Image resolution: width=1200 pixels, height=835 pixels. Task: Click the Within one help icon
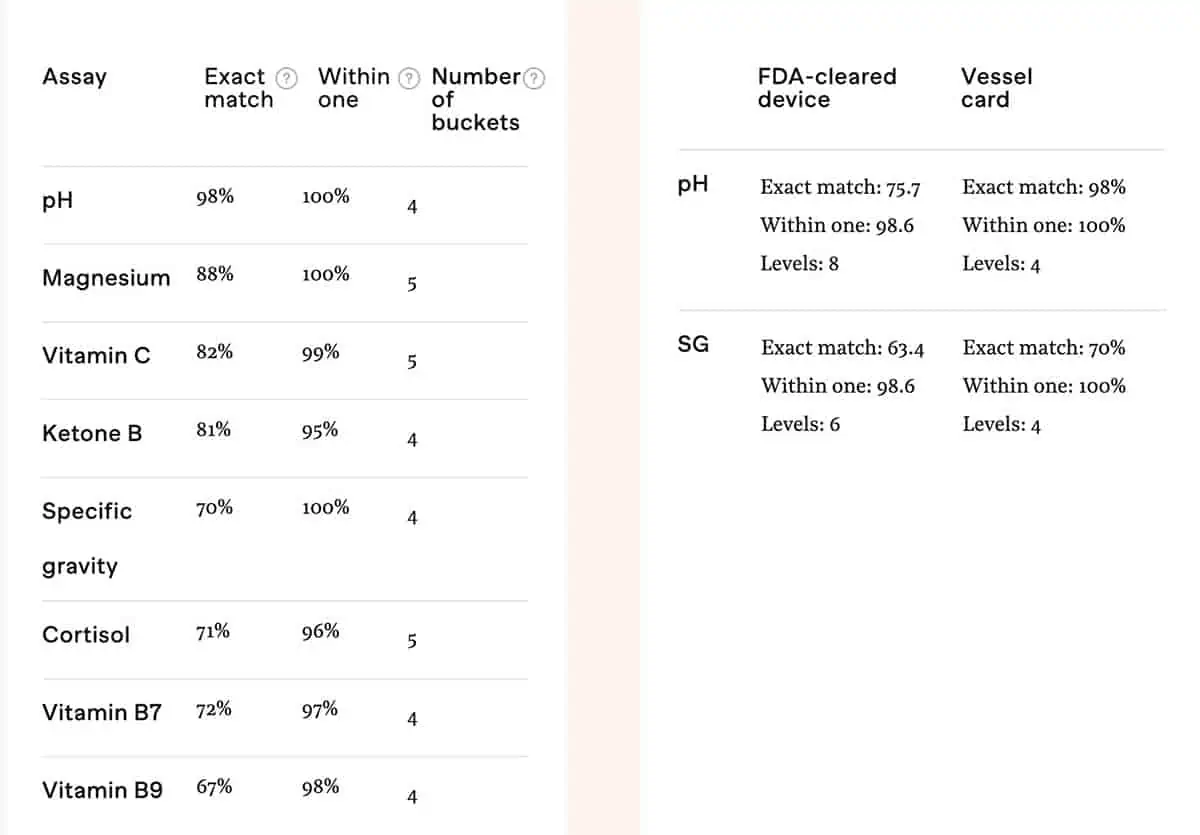click(x=408, y=78)
